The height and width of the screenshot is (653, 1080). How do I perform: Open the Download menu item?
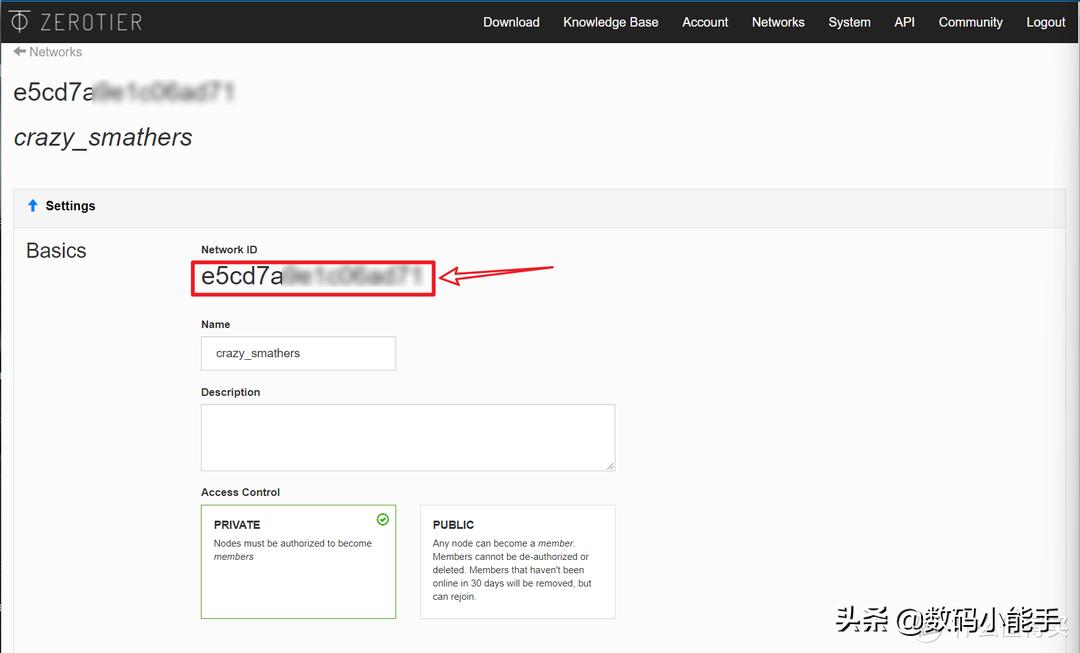tap(511, 22)
